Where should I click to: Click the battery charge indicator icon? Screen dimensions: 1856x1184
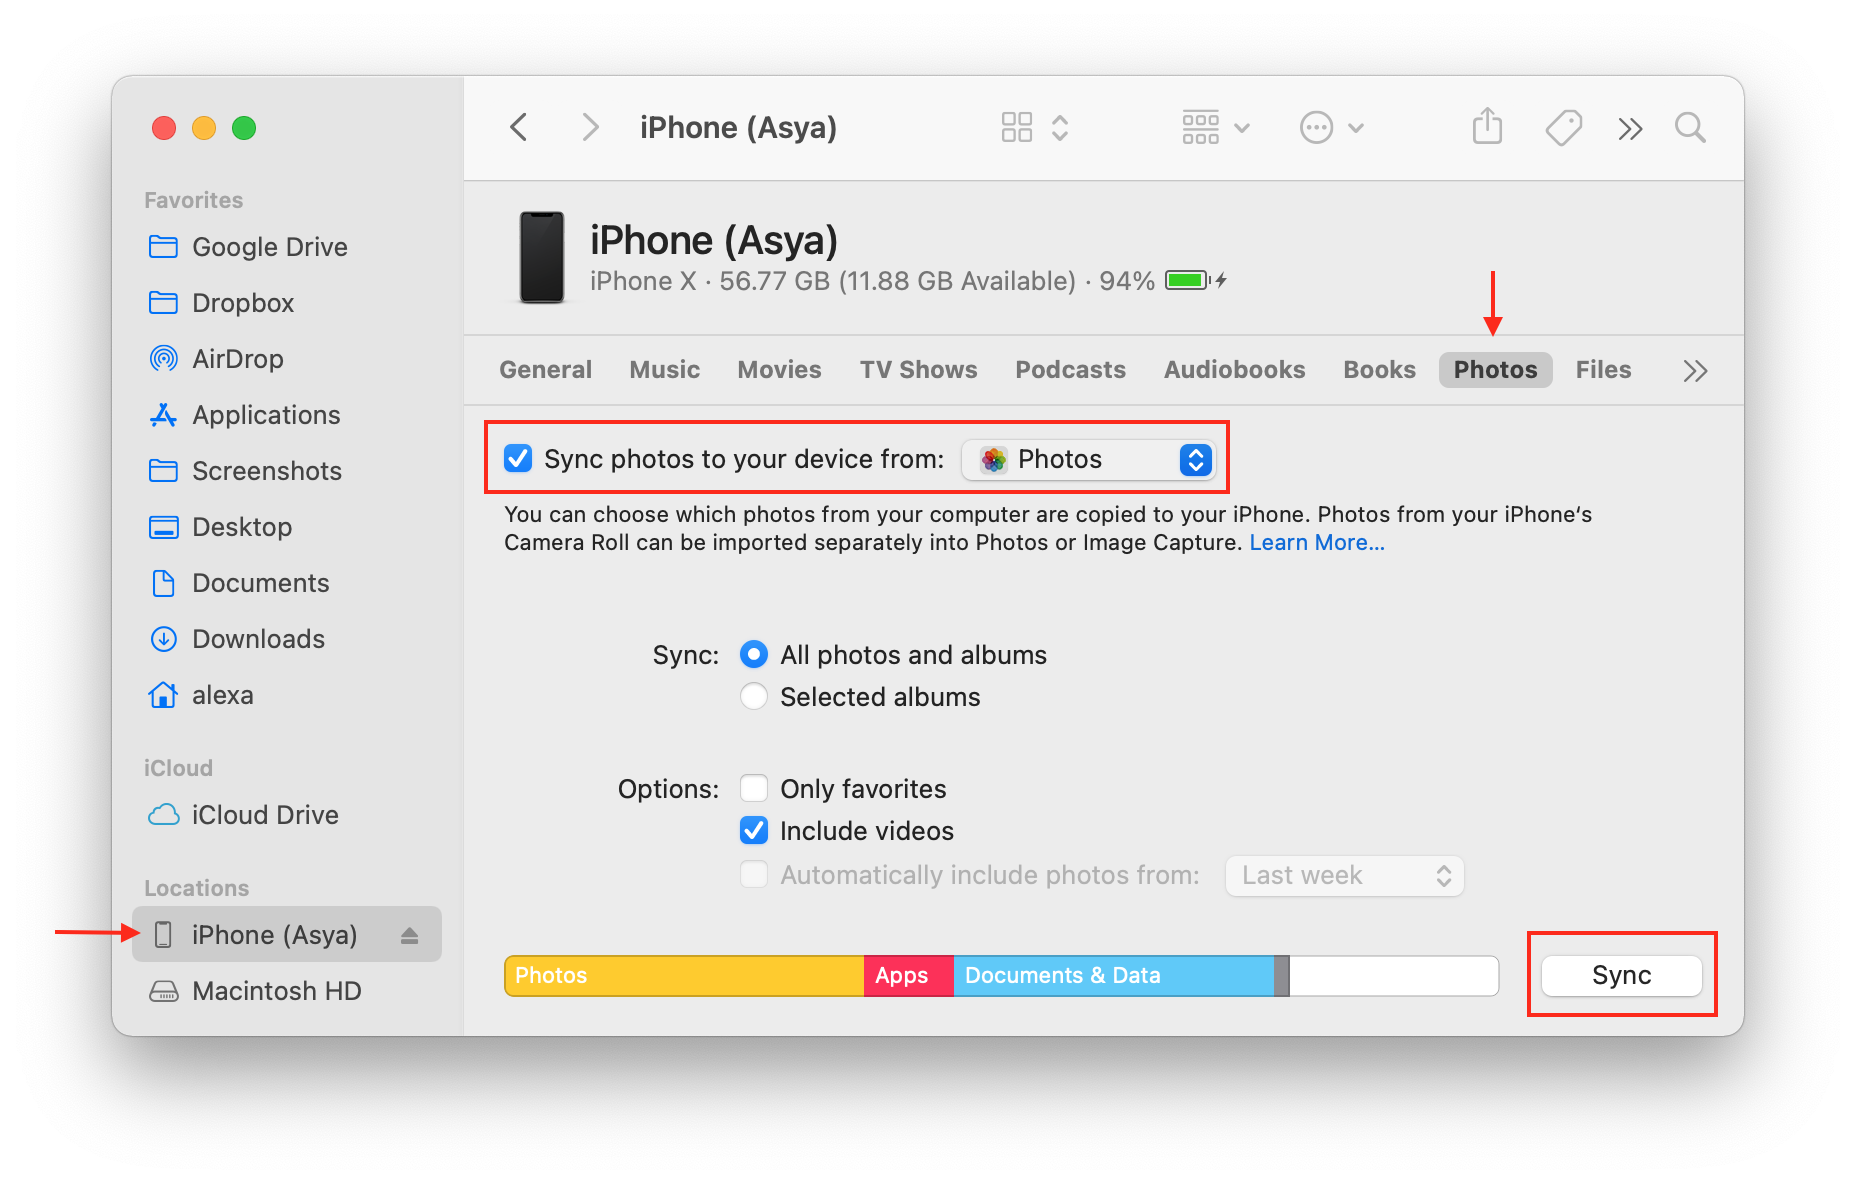click(1187, 281)
